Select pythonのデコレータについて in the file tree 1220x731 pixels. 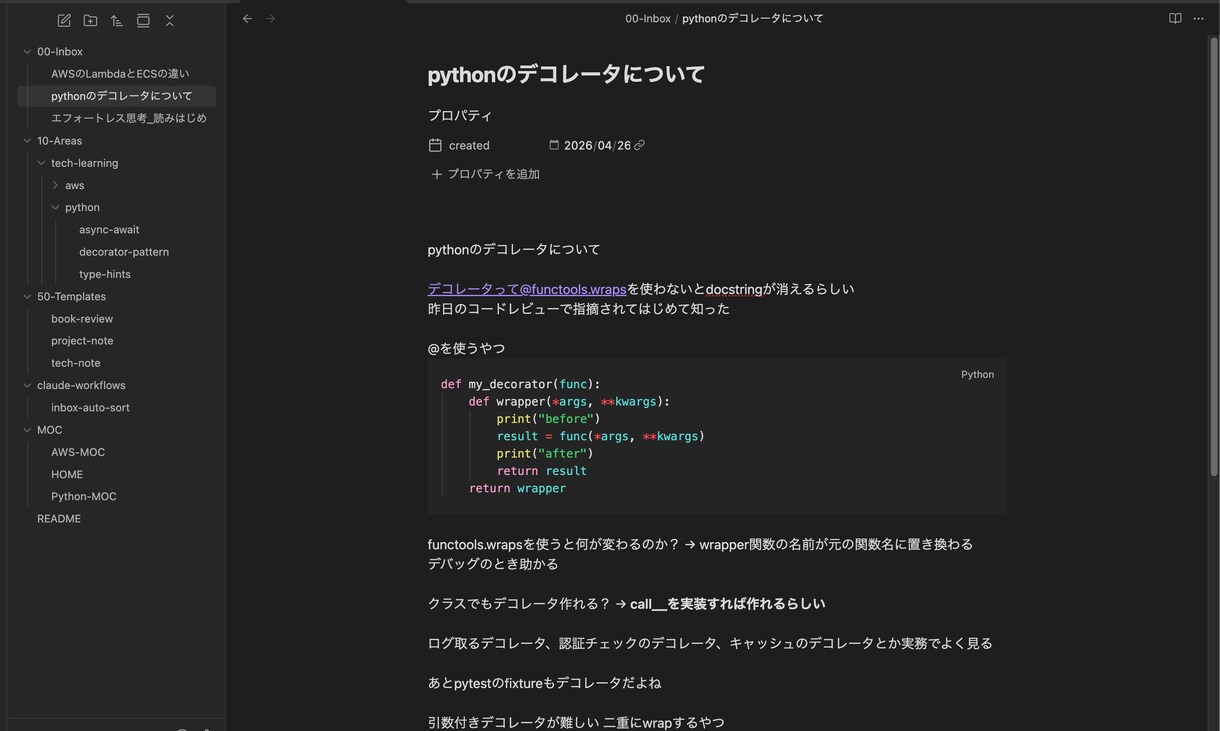coord(119,96)
